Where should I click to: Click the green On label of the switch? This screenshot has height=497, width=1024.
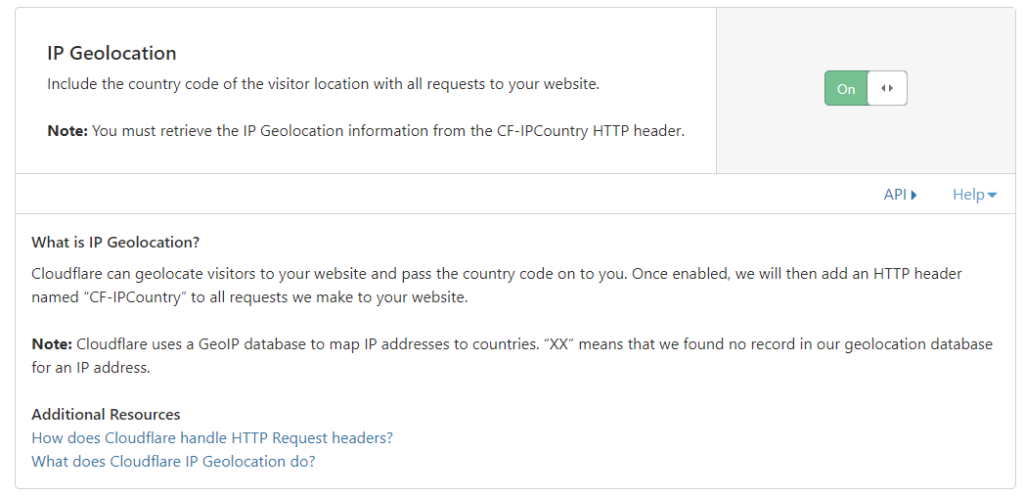[846, 89]
